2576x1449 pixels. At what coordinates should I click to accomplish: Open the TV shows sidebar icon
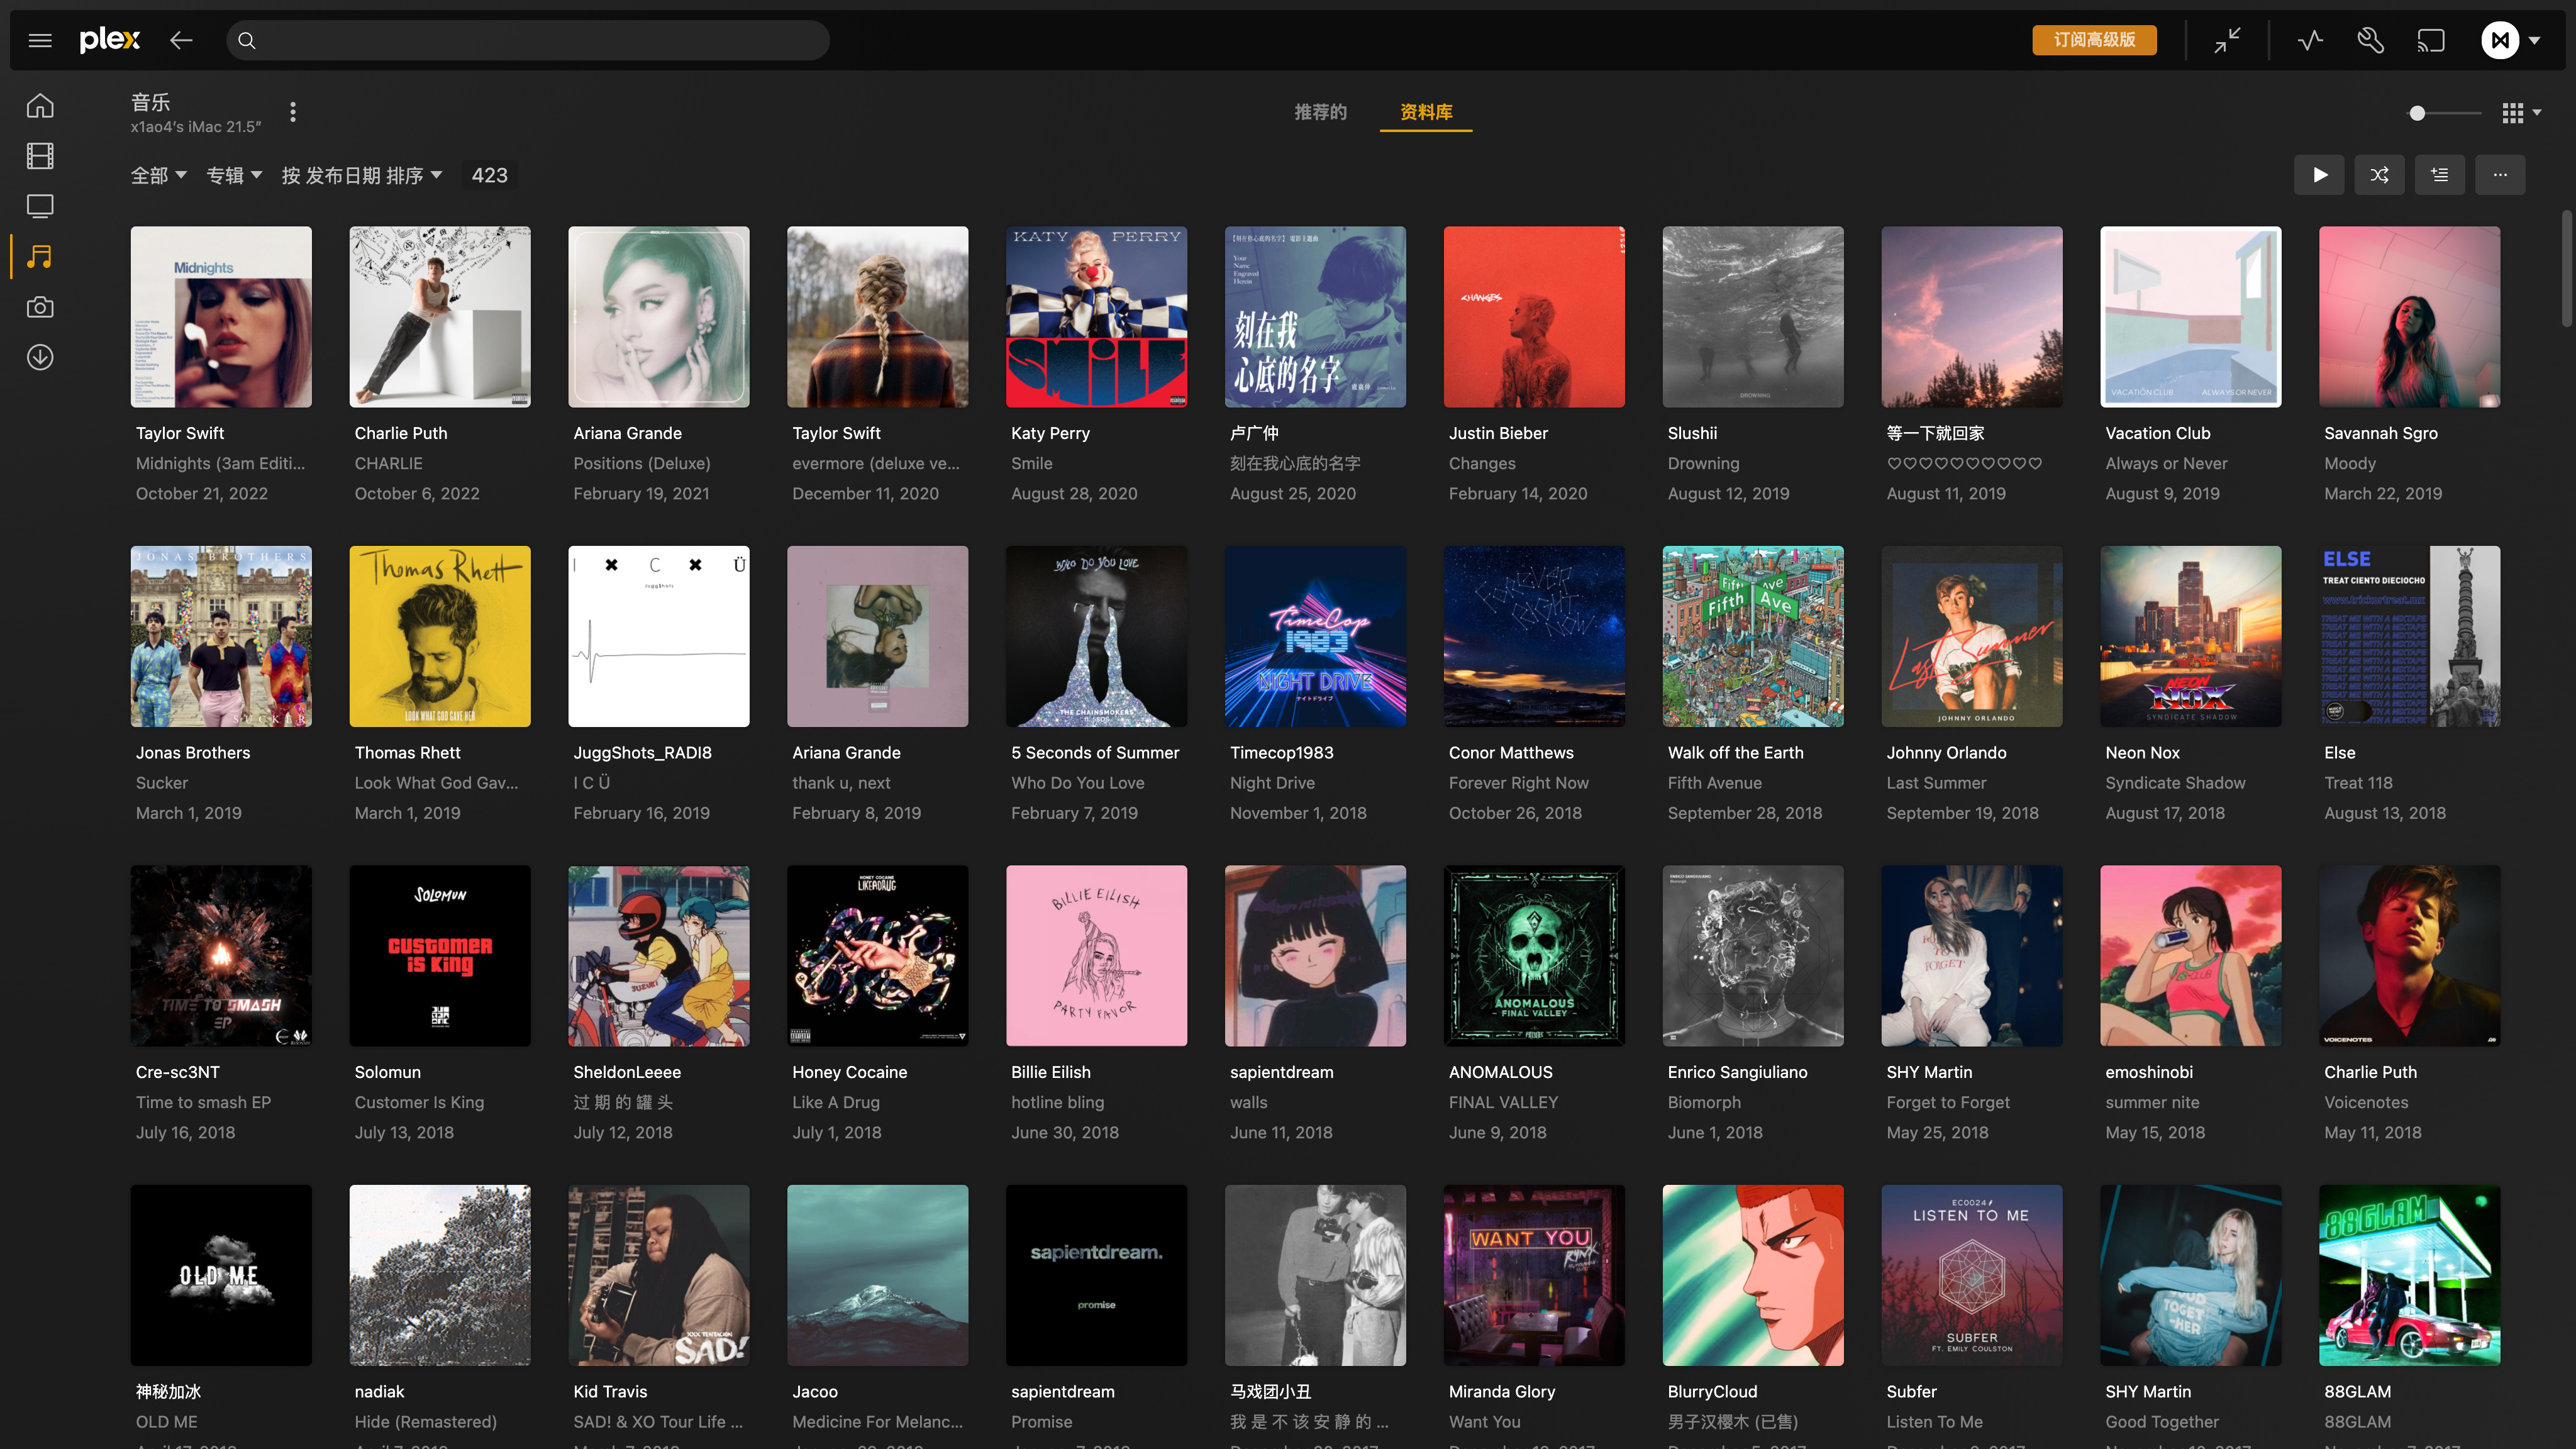(x=40, y=206)
